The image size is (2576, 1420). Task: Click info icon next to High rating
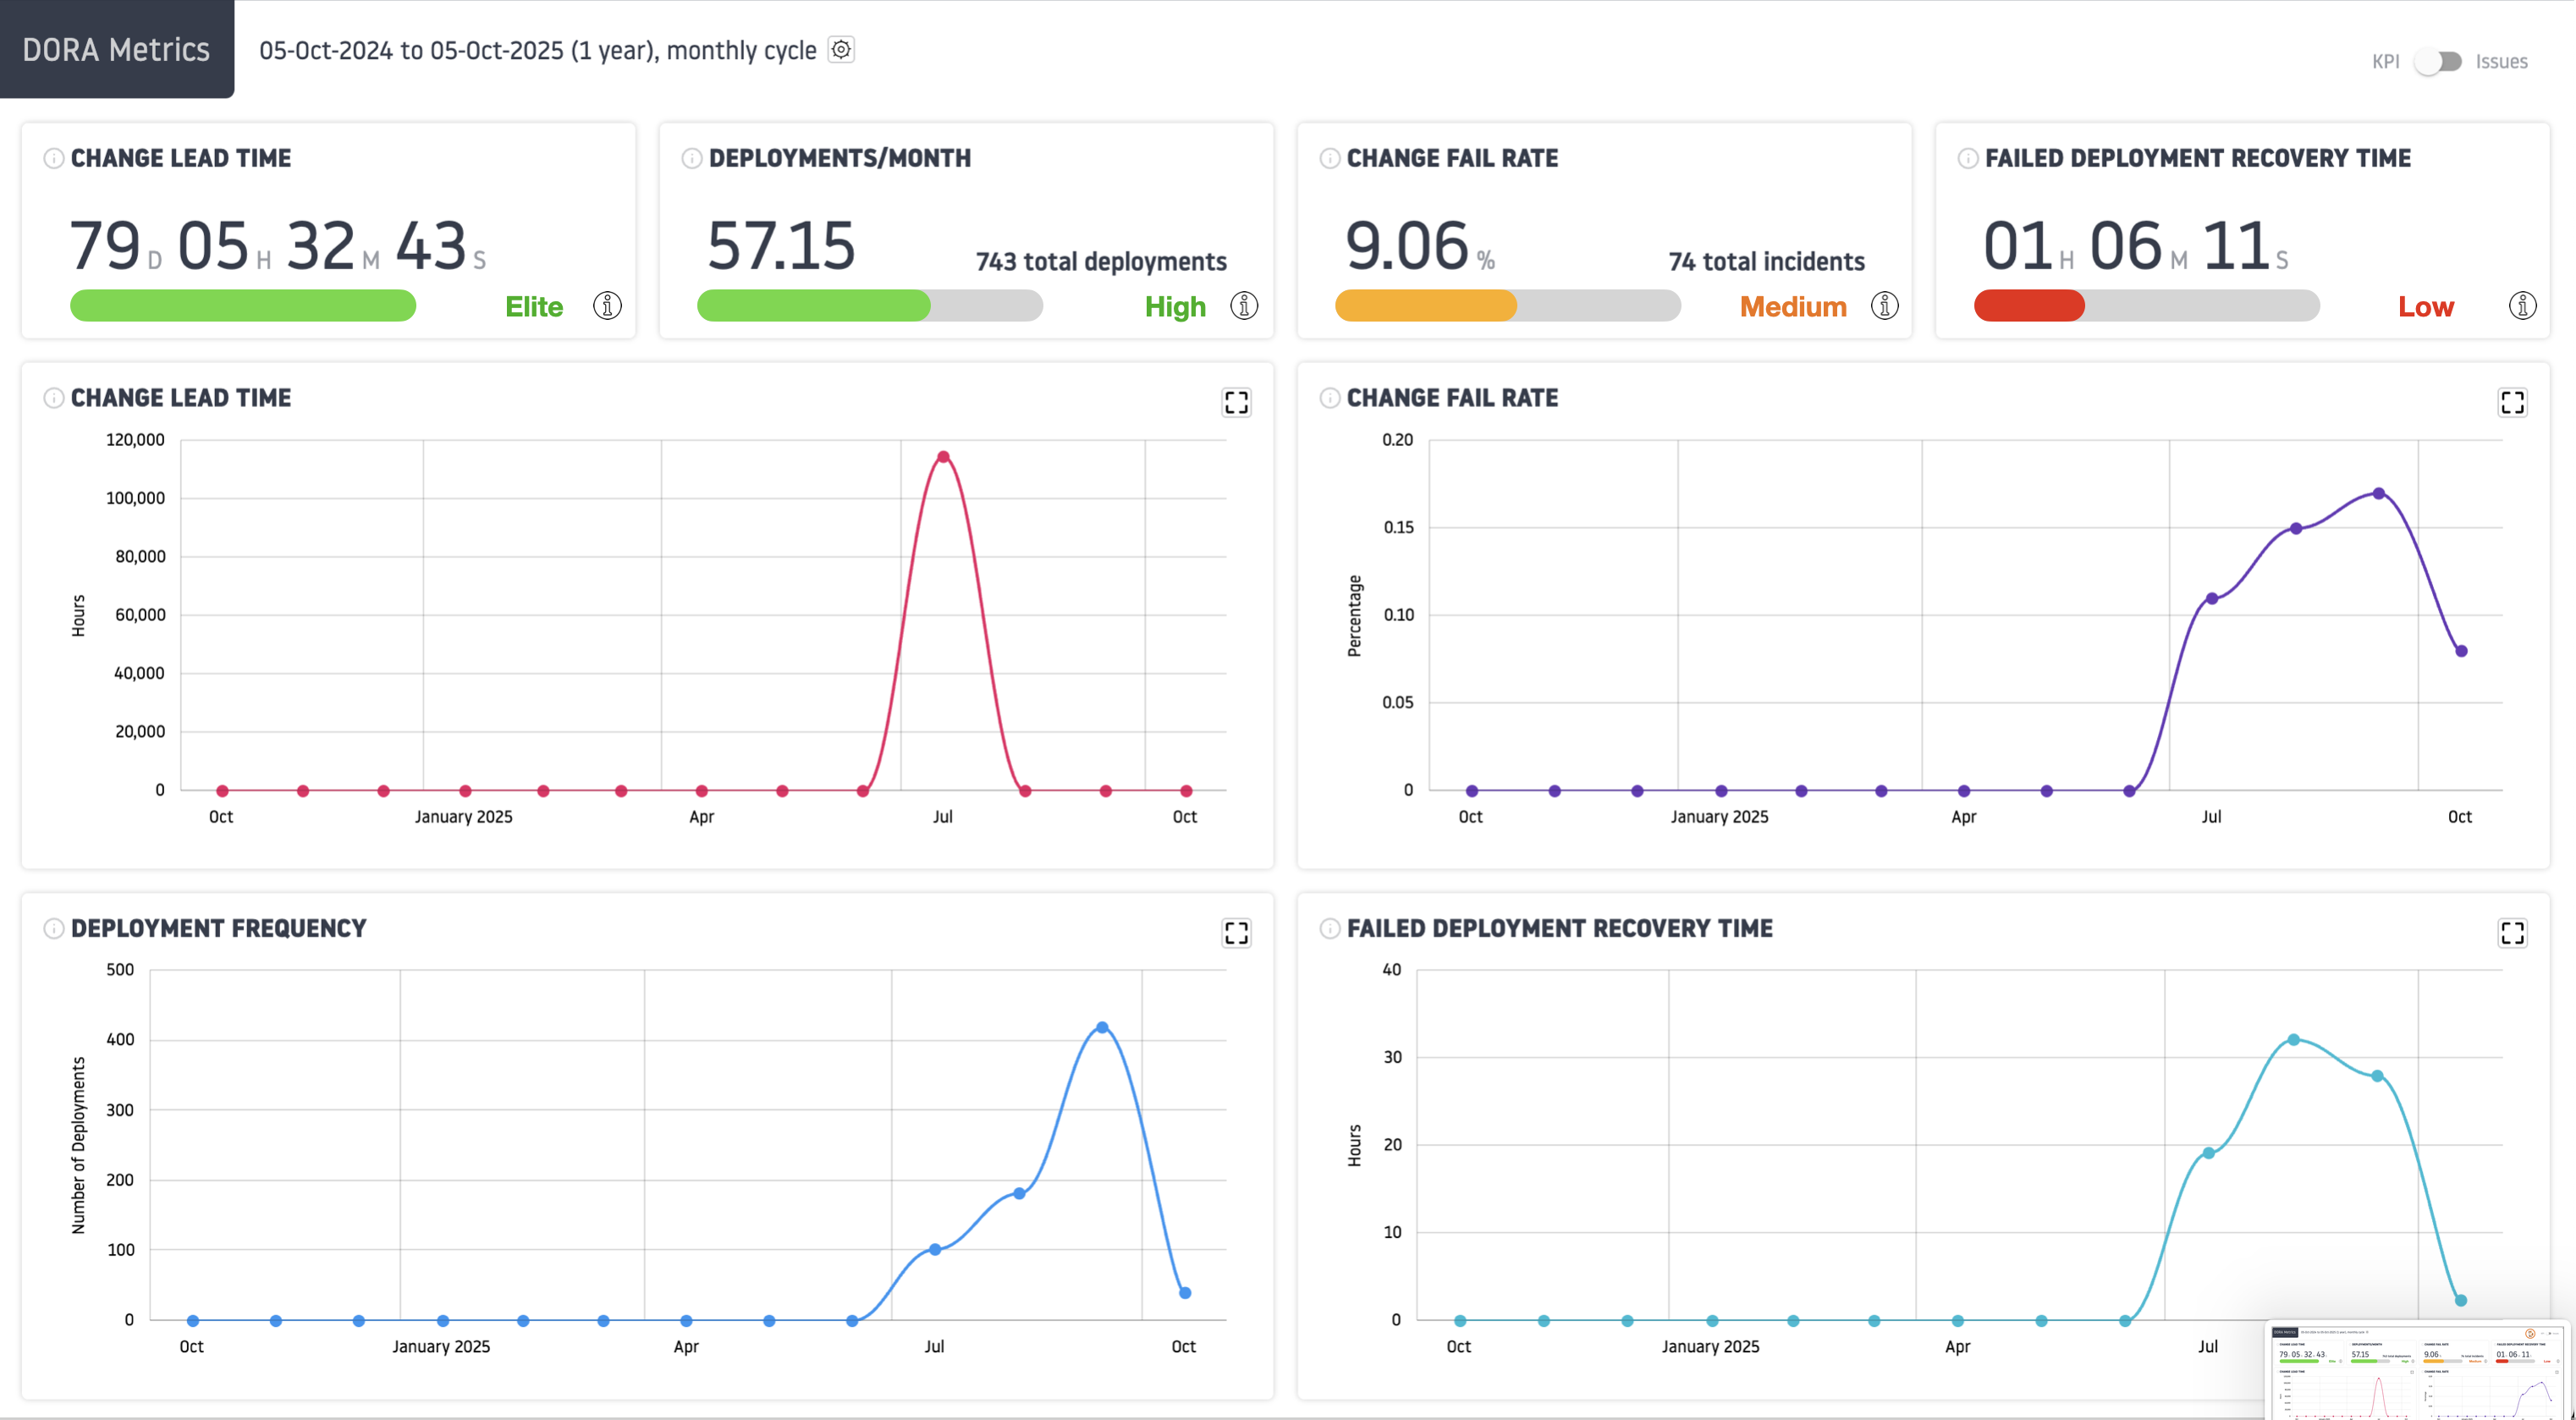[x=1244, y=306]
